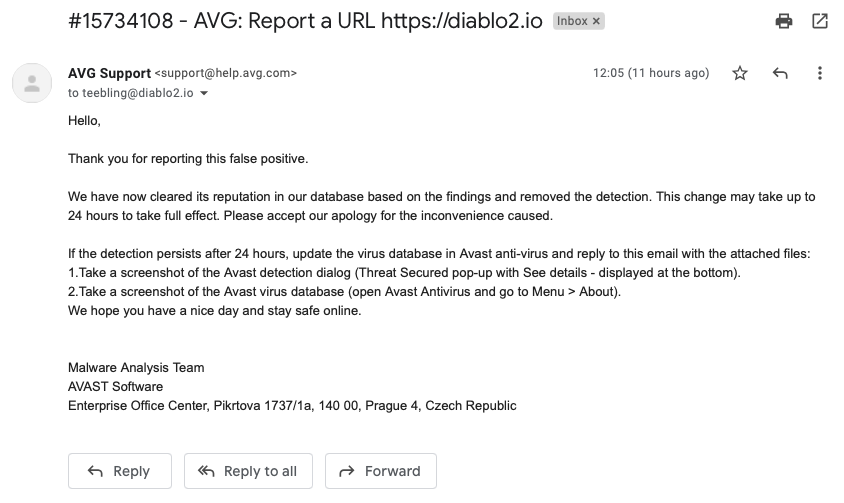
Task: Click the reply arrow icon beside the star
Action: [x=780, y=73]
